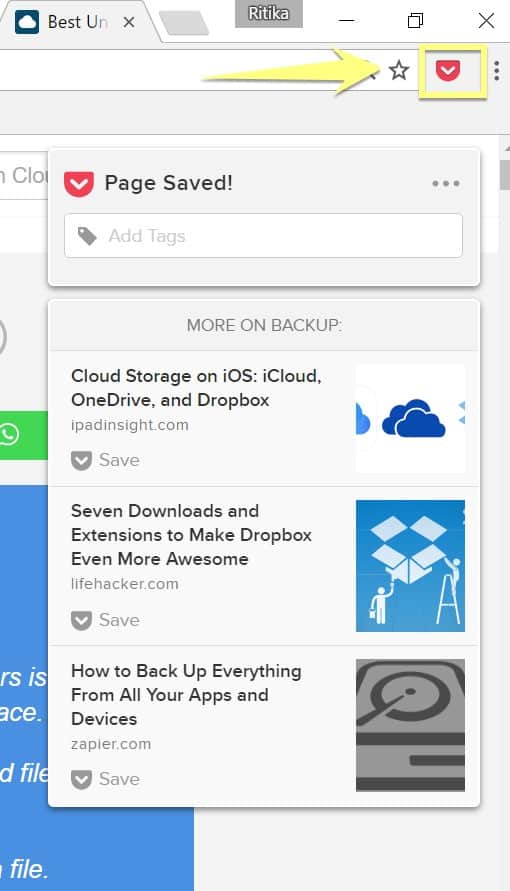Open Seven Downloads and Extensions article link
The height and width of the screenshot is (891, 510).
click(x=191, y=535)
